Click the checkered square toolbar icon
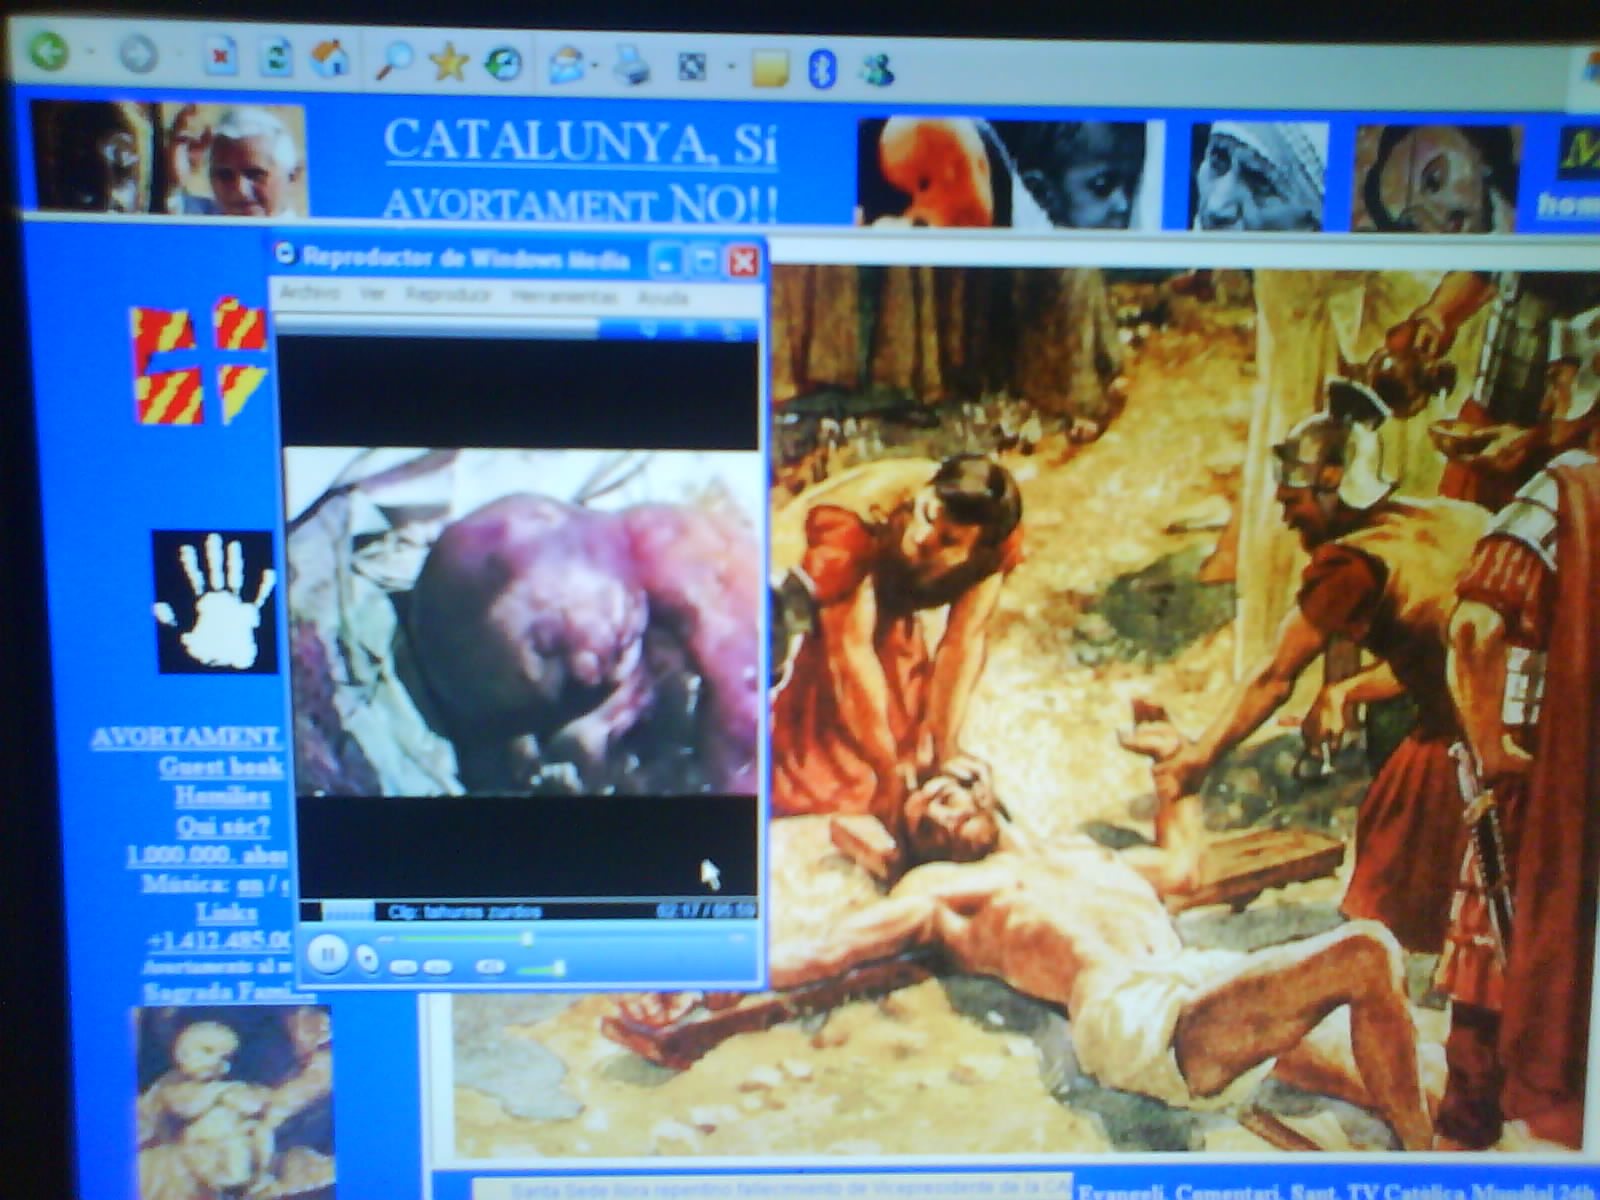The height and width of the screenshot is (1200, 1600). pos(692,68)
